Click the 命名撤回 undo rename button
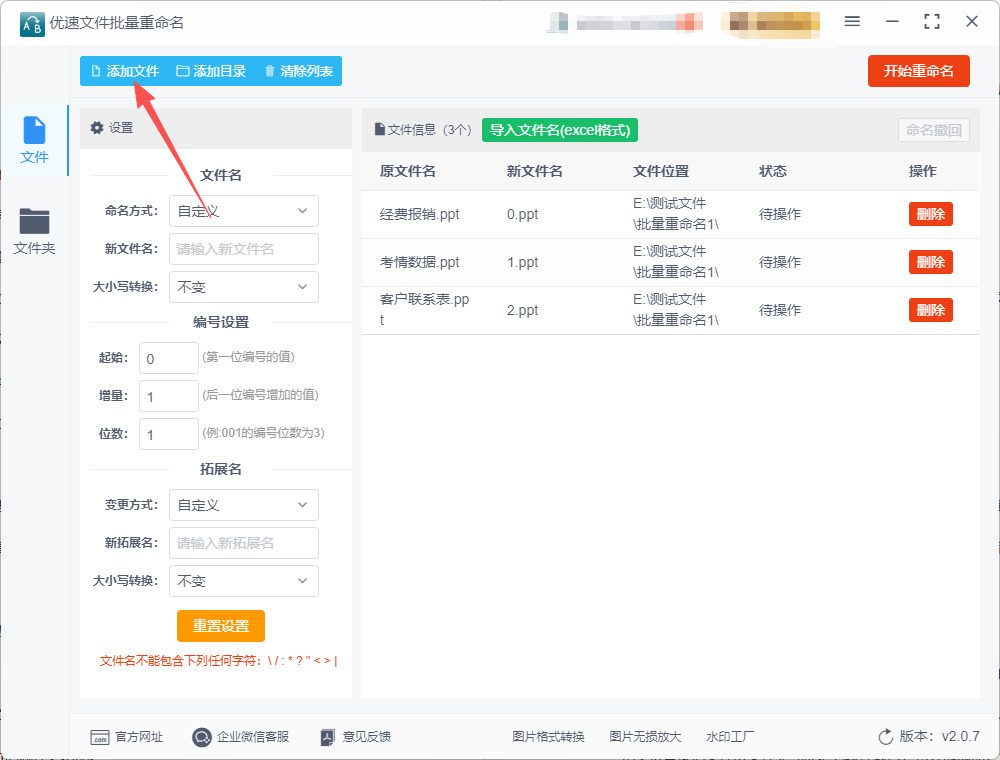The image size is (1000, 760). click(934, 130)
